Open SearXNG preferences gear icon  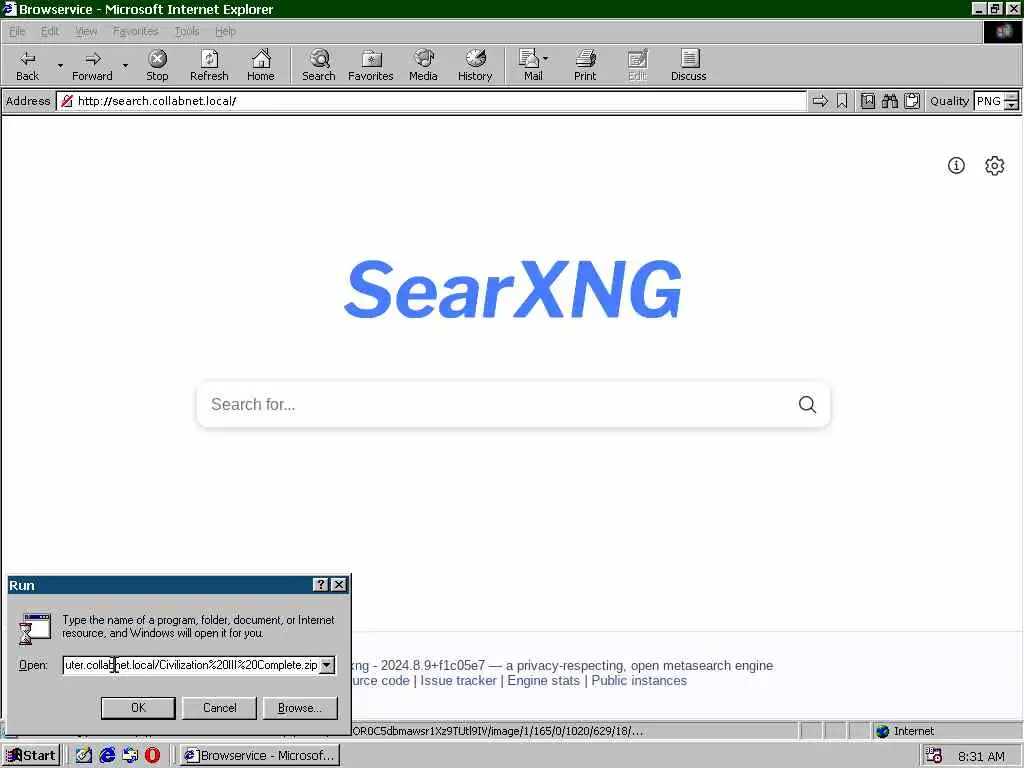(x=995, y=165)
